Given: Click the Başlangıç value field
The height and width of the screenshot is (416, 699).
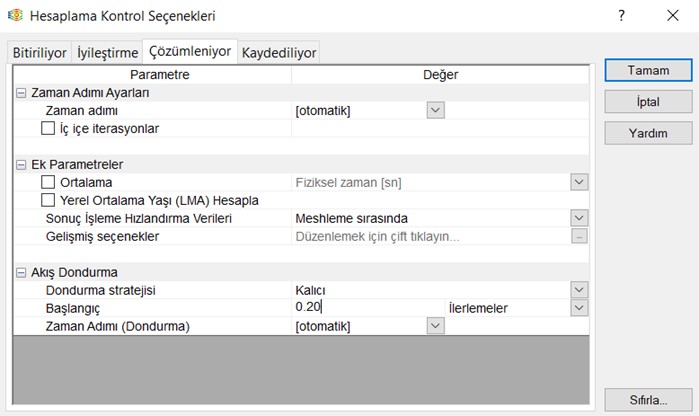Looking at the screenshot, I should point(366,308).
